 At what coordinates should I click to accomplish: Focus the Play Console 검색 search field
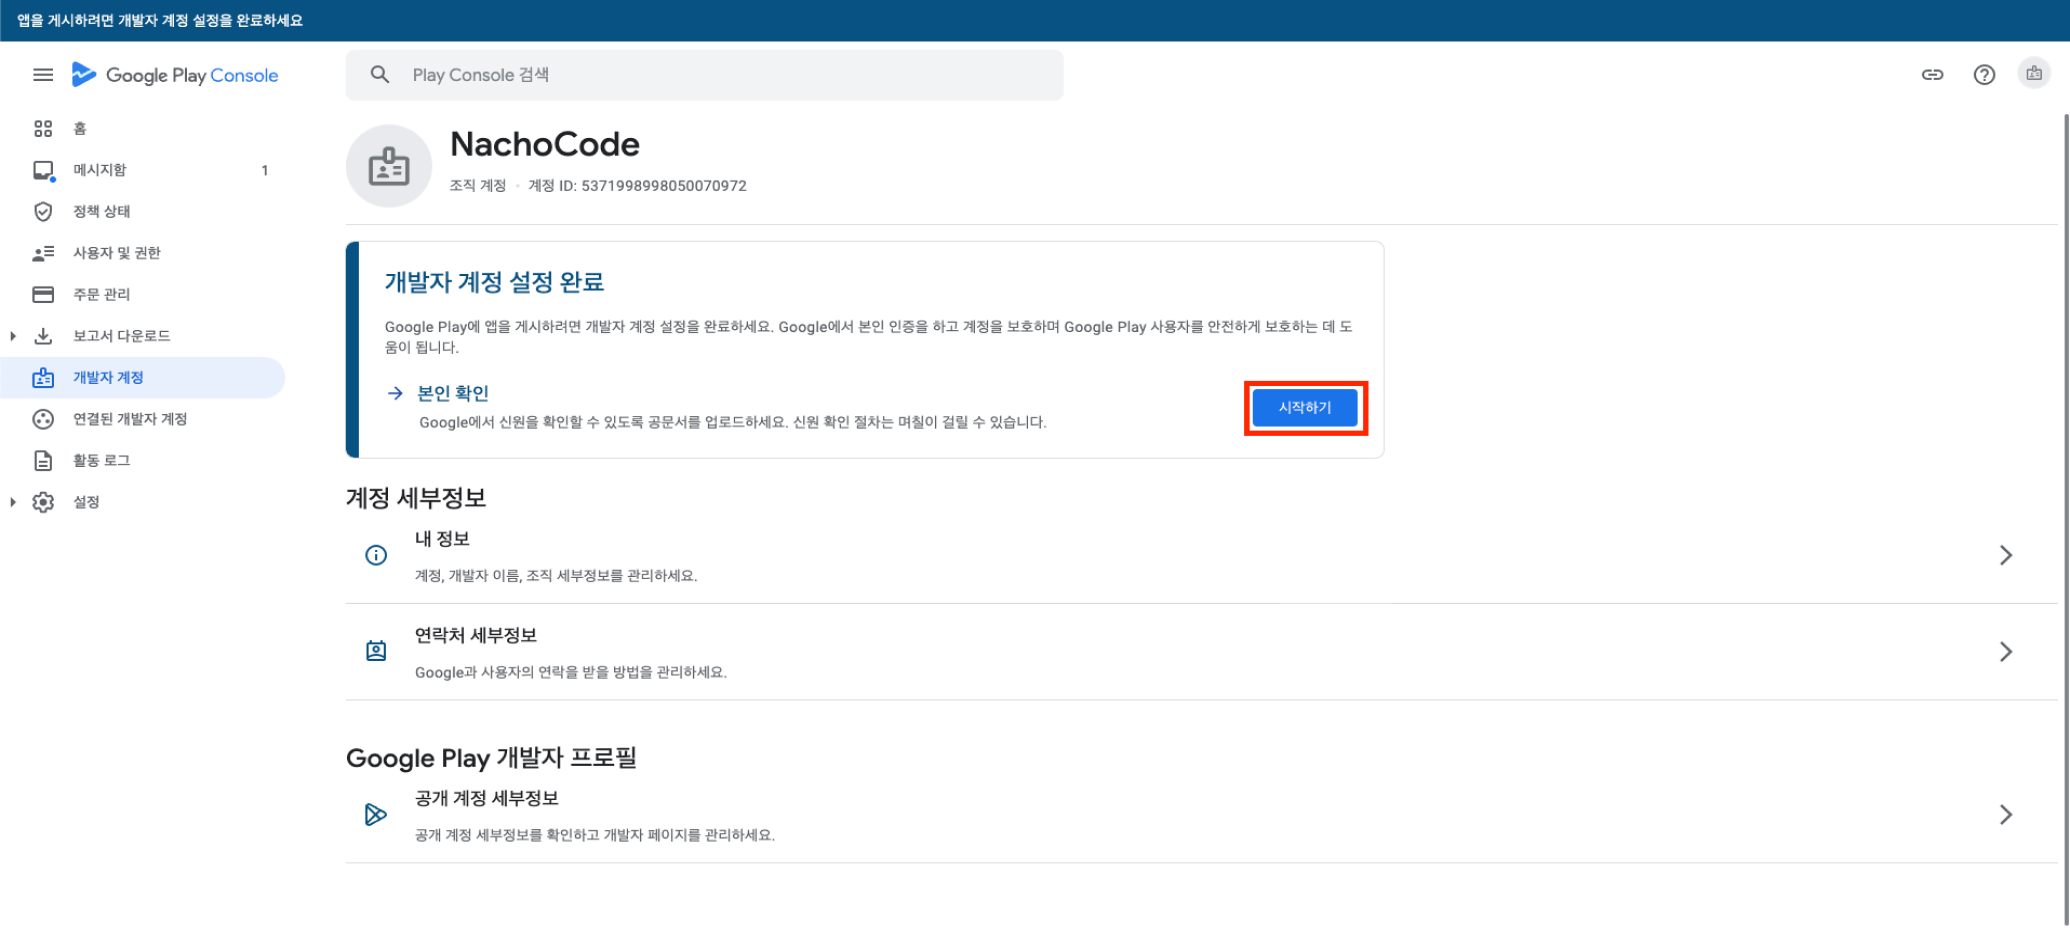pos(705,75)
